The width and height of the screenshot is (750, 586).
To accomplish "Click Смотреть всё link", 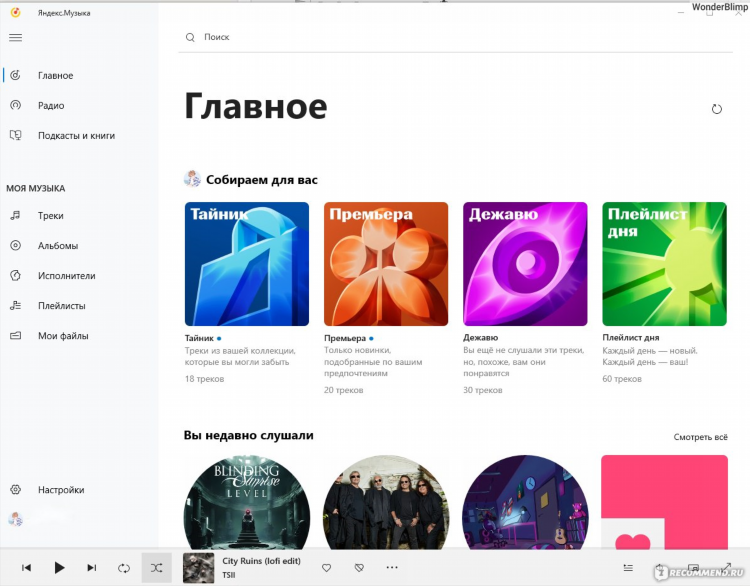I will point(700,437).
